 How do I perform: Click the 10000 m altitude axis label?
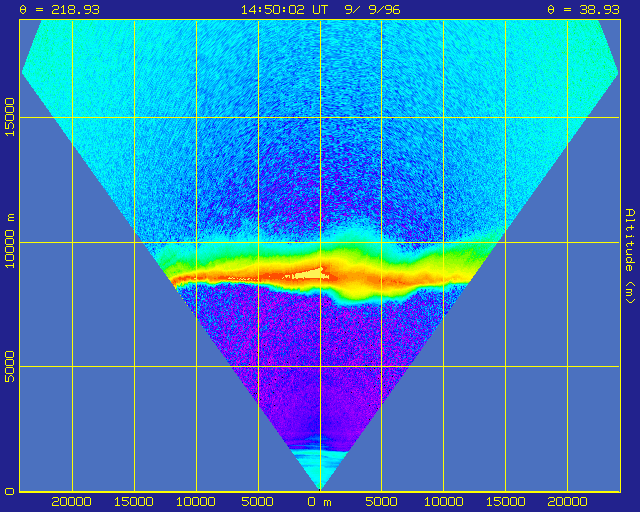click(x=10, y=241)
